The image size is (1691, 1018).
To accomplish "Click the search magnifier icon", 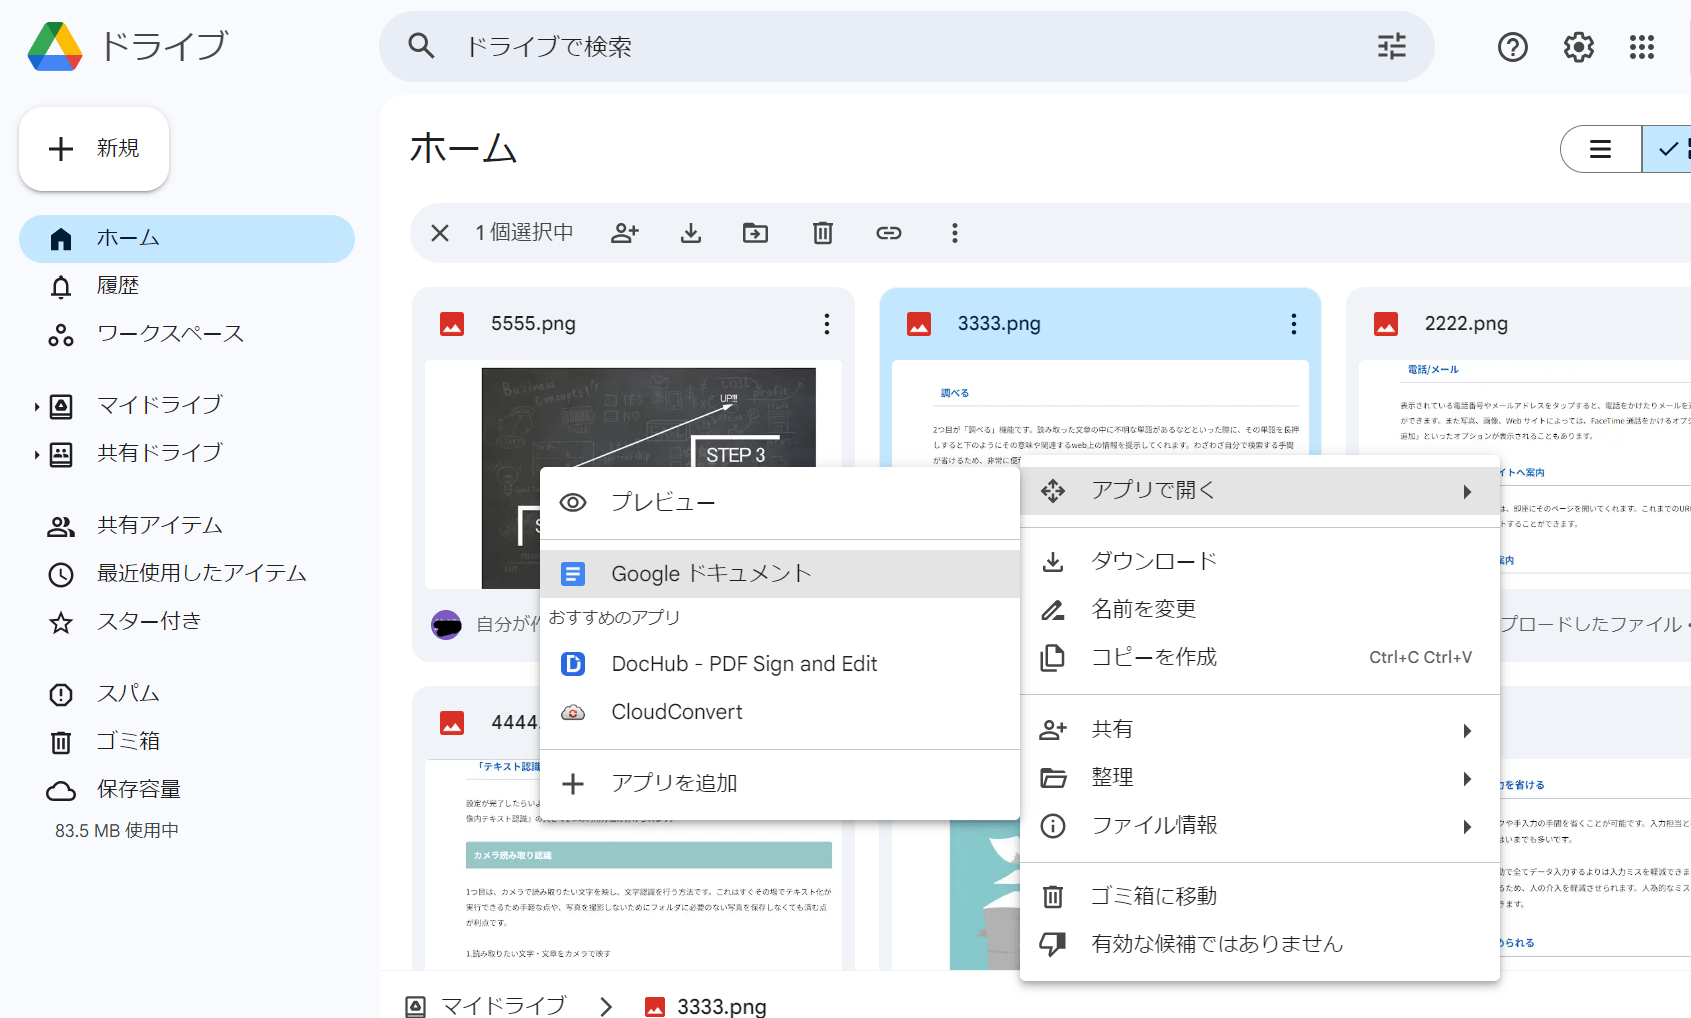I will coord(421,46).
